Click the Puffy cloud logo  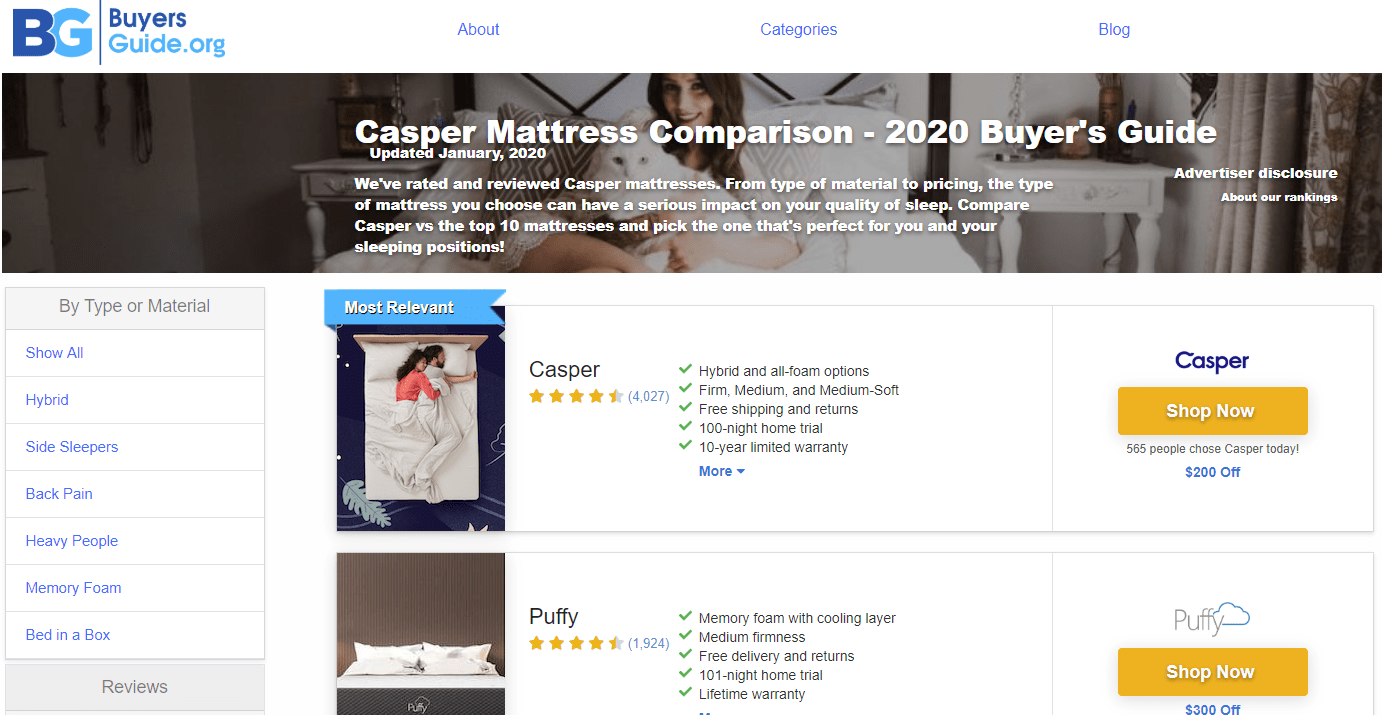(1212, 619)
